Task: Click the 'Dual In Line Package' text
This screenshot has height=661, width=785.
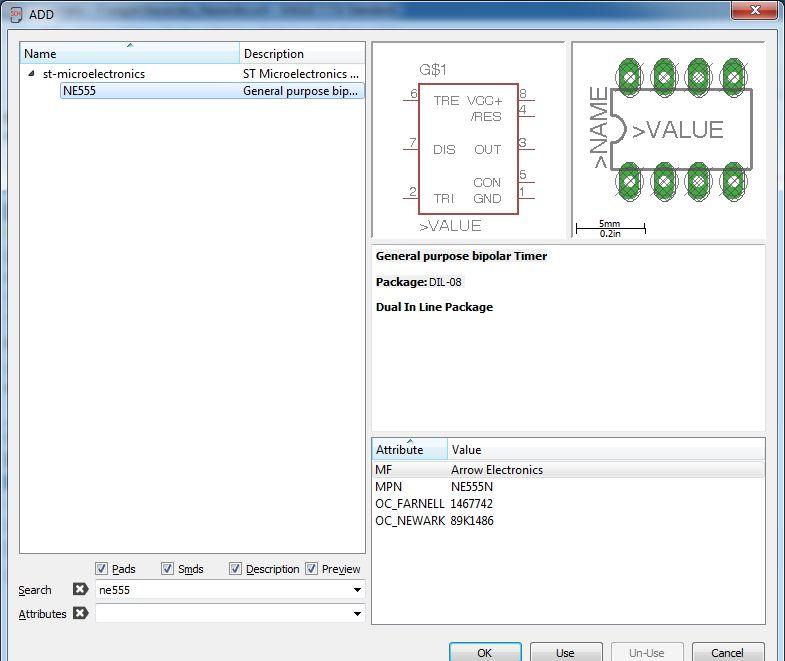Action: (x=434, y=307)
